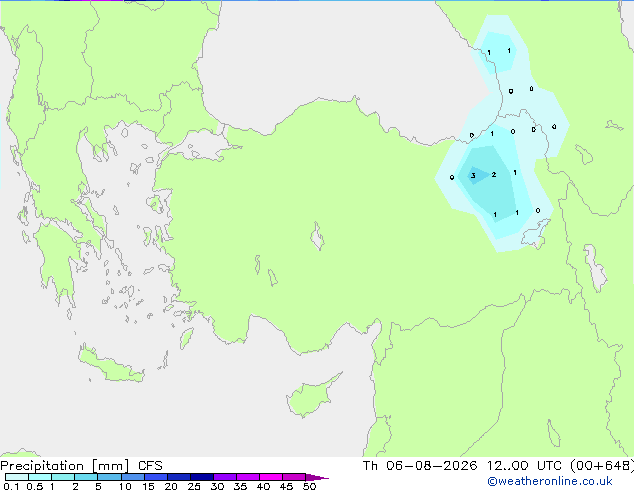
Task: Click the "(00+648)" forecast offset text
Action: pyautogui.click(x=602, y=466)
